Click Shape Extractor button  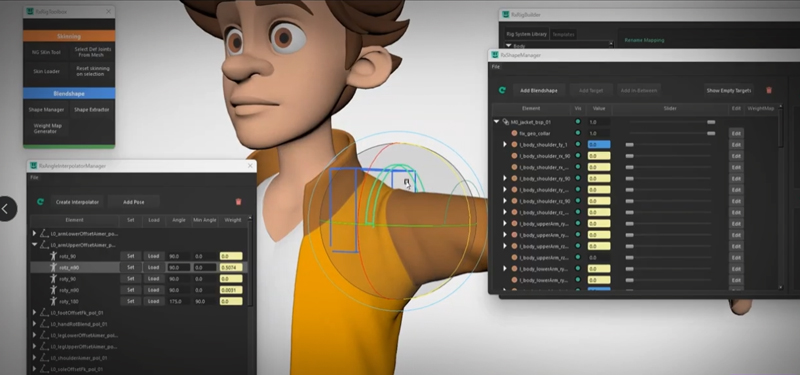[91, 109]
